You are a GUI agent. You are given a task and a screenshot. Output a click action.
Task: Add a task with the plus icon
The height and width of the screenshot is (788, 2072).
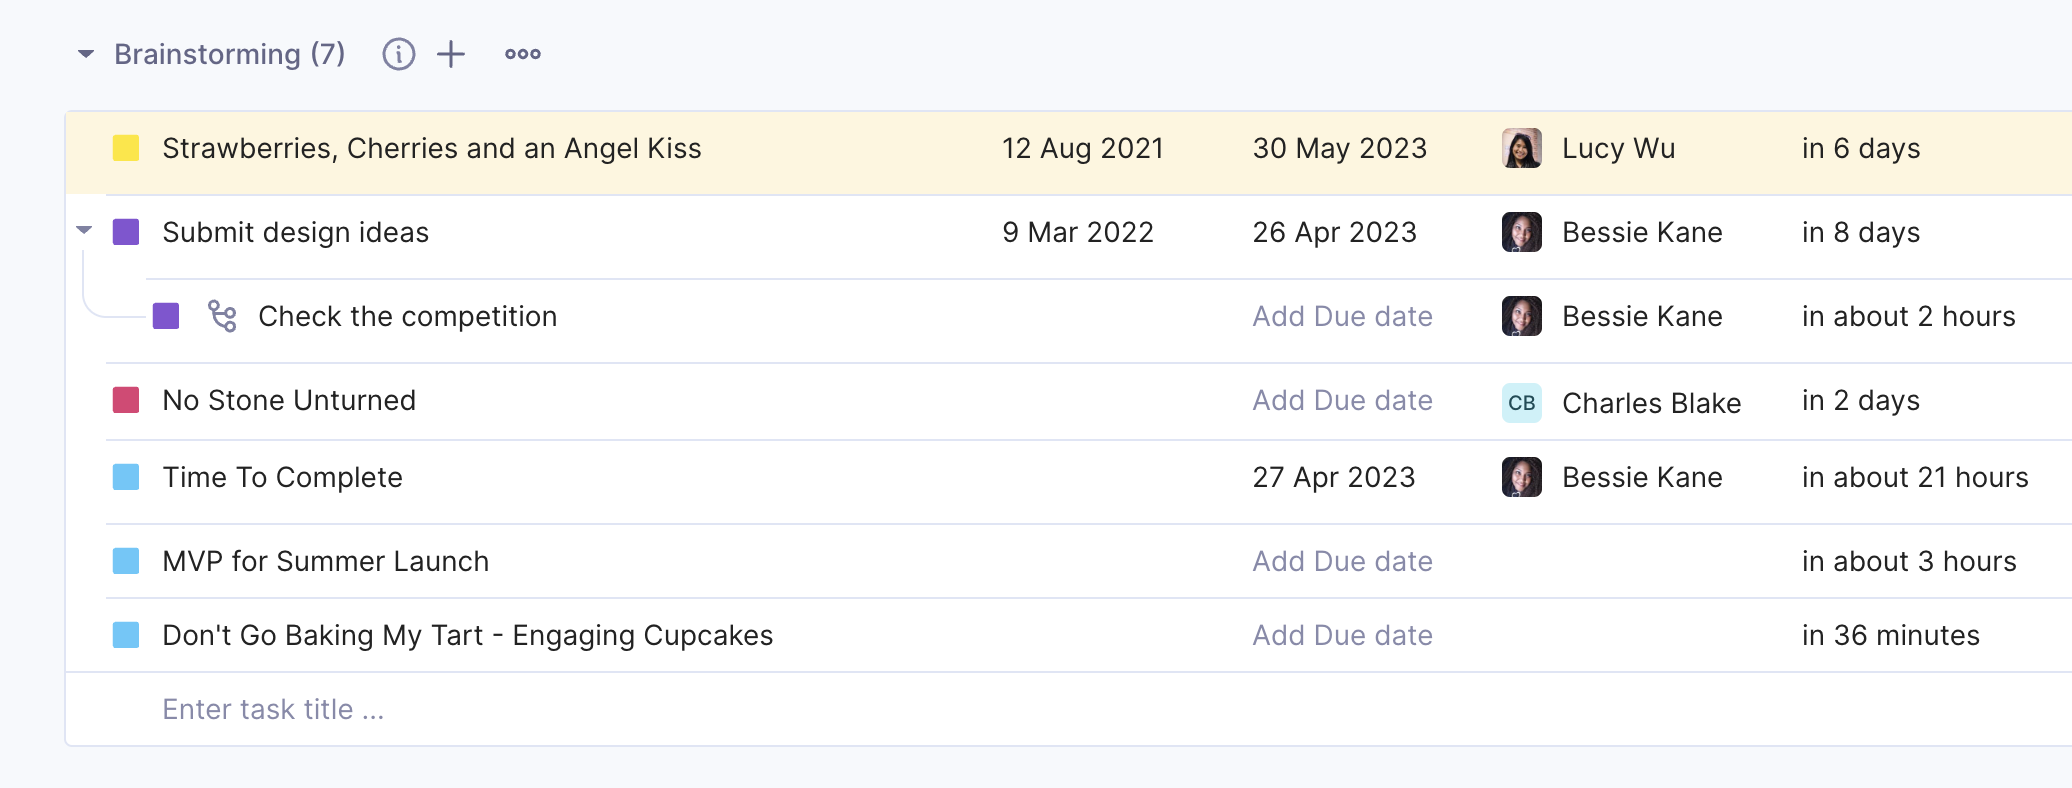451,54
